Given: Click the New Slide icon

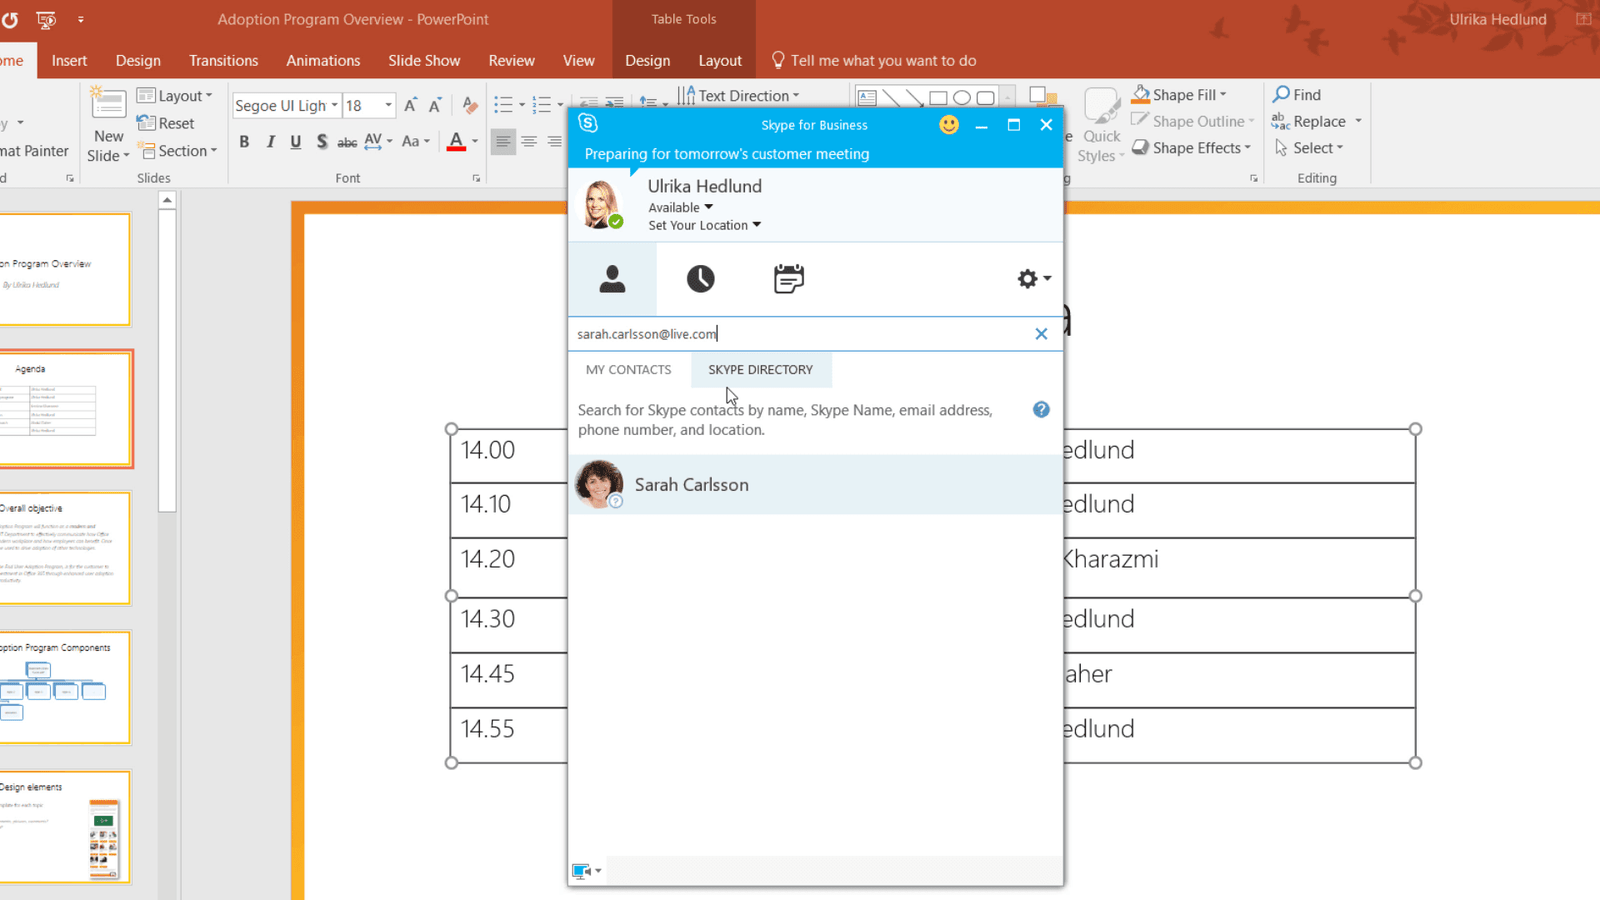Looking at the screenshot, I should 108,105.
